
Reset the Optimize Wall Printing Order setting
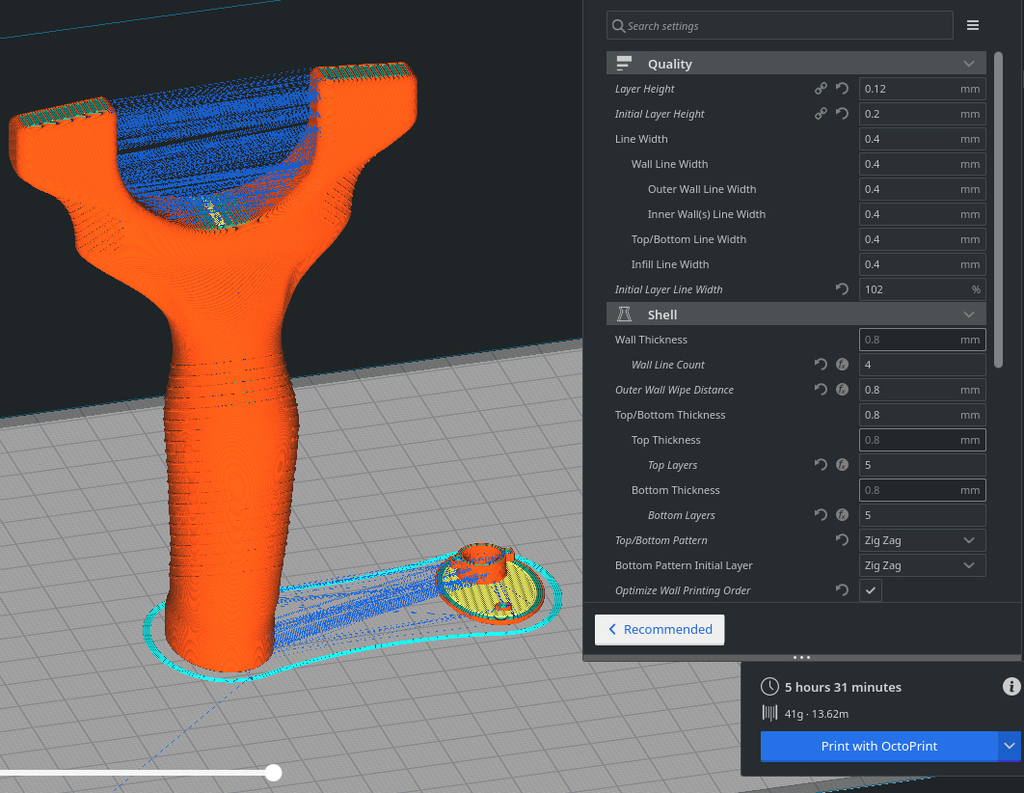click(842, 591)
